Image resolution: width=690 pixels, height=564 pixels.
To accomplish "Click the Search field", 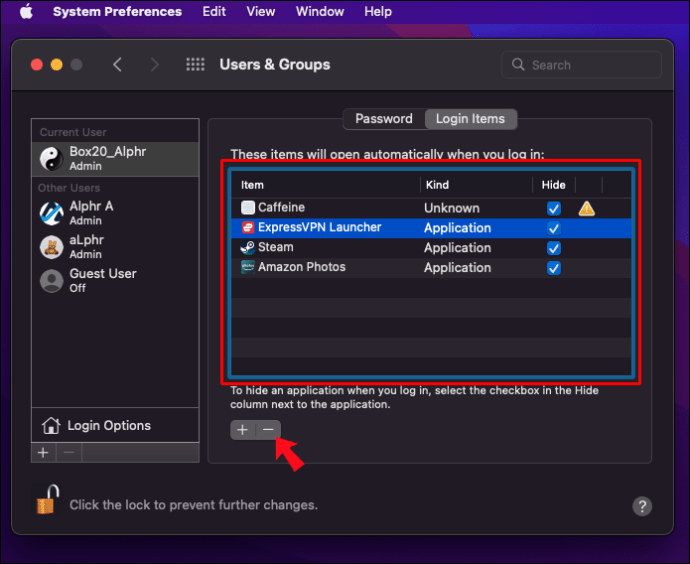I will [x=581, y=65].
